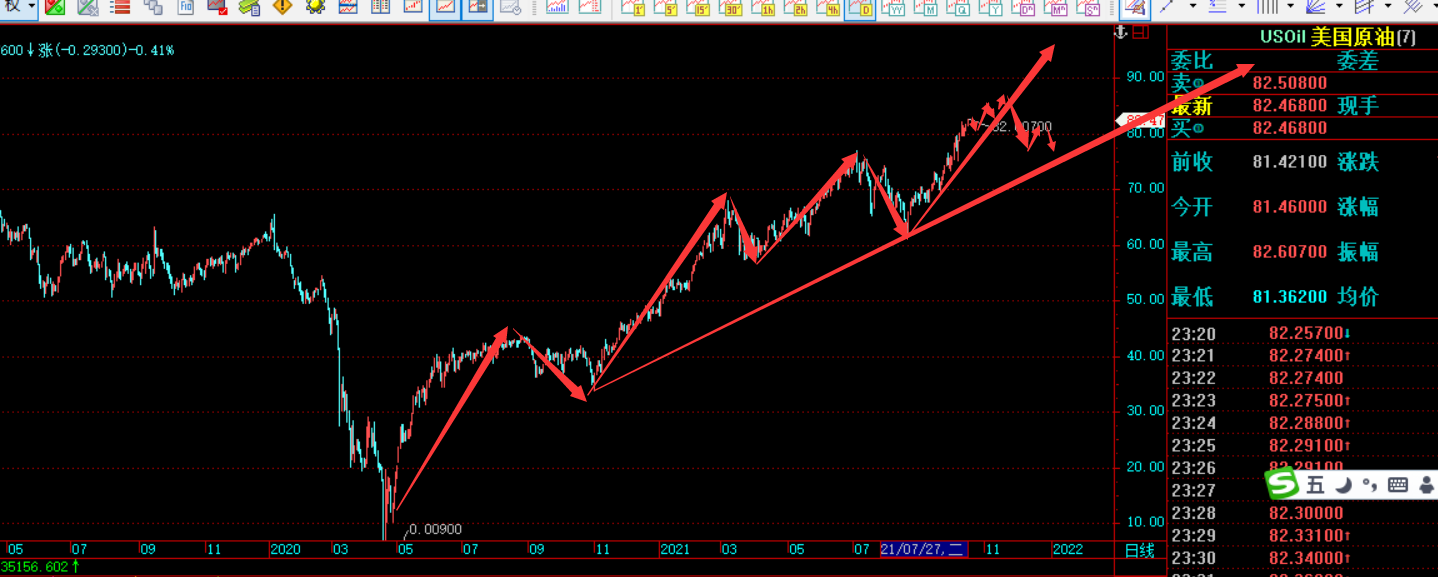
Task: Click the 日线 period label
Action: (1139, 550)
